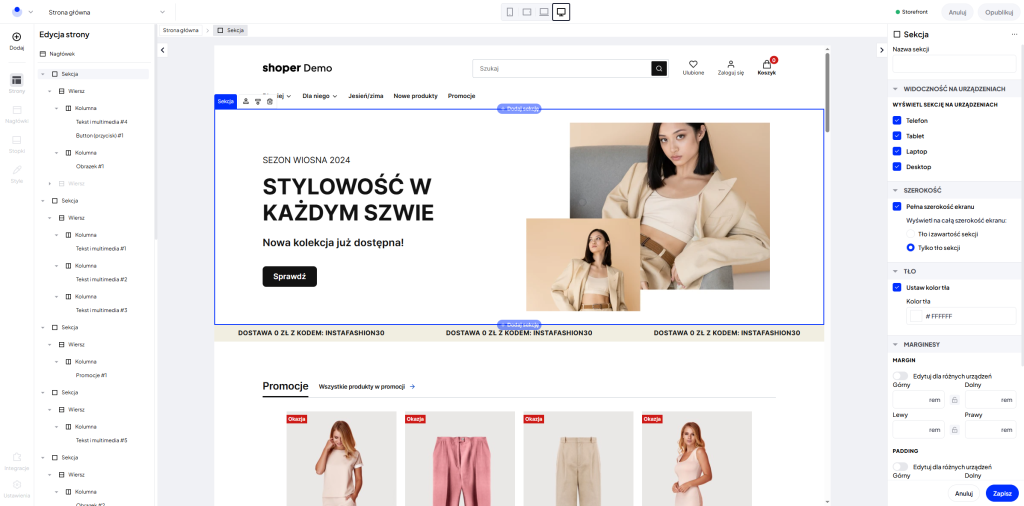Select the Tło i zawartość sekcji option
The image size is (1024, 506).
pos(911,233)
